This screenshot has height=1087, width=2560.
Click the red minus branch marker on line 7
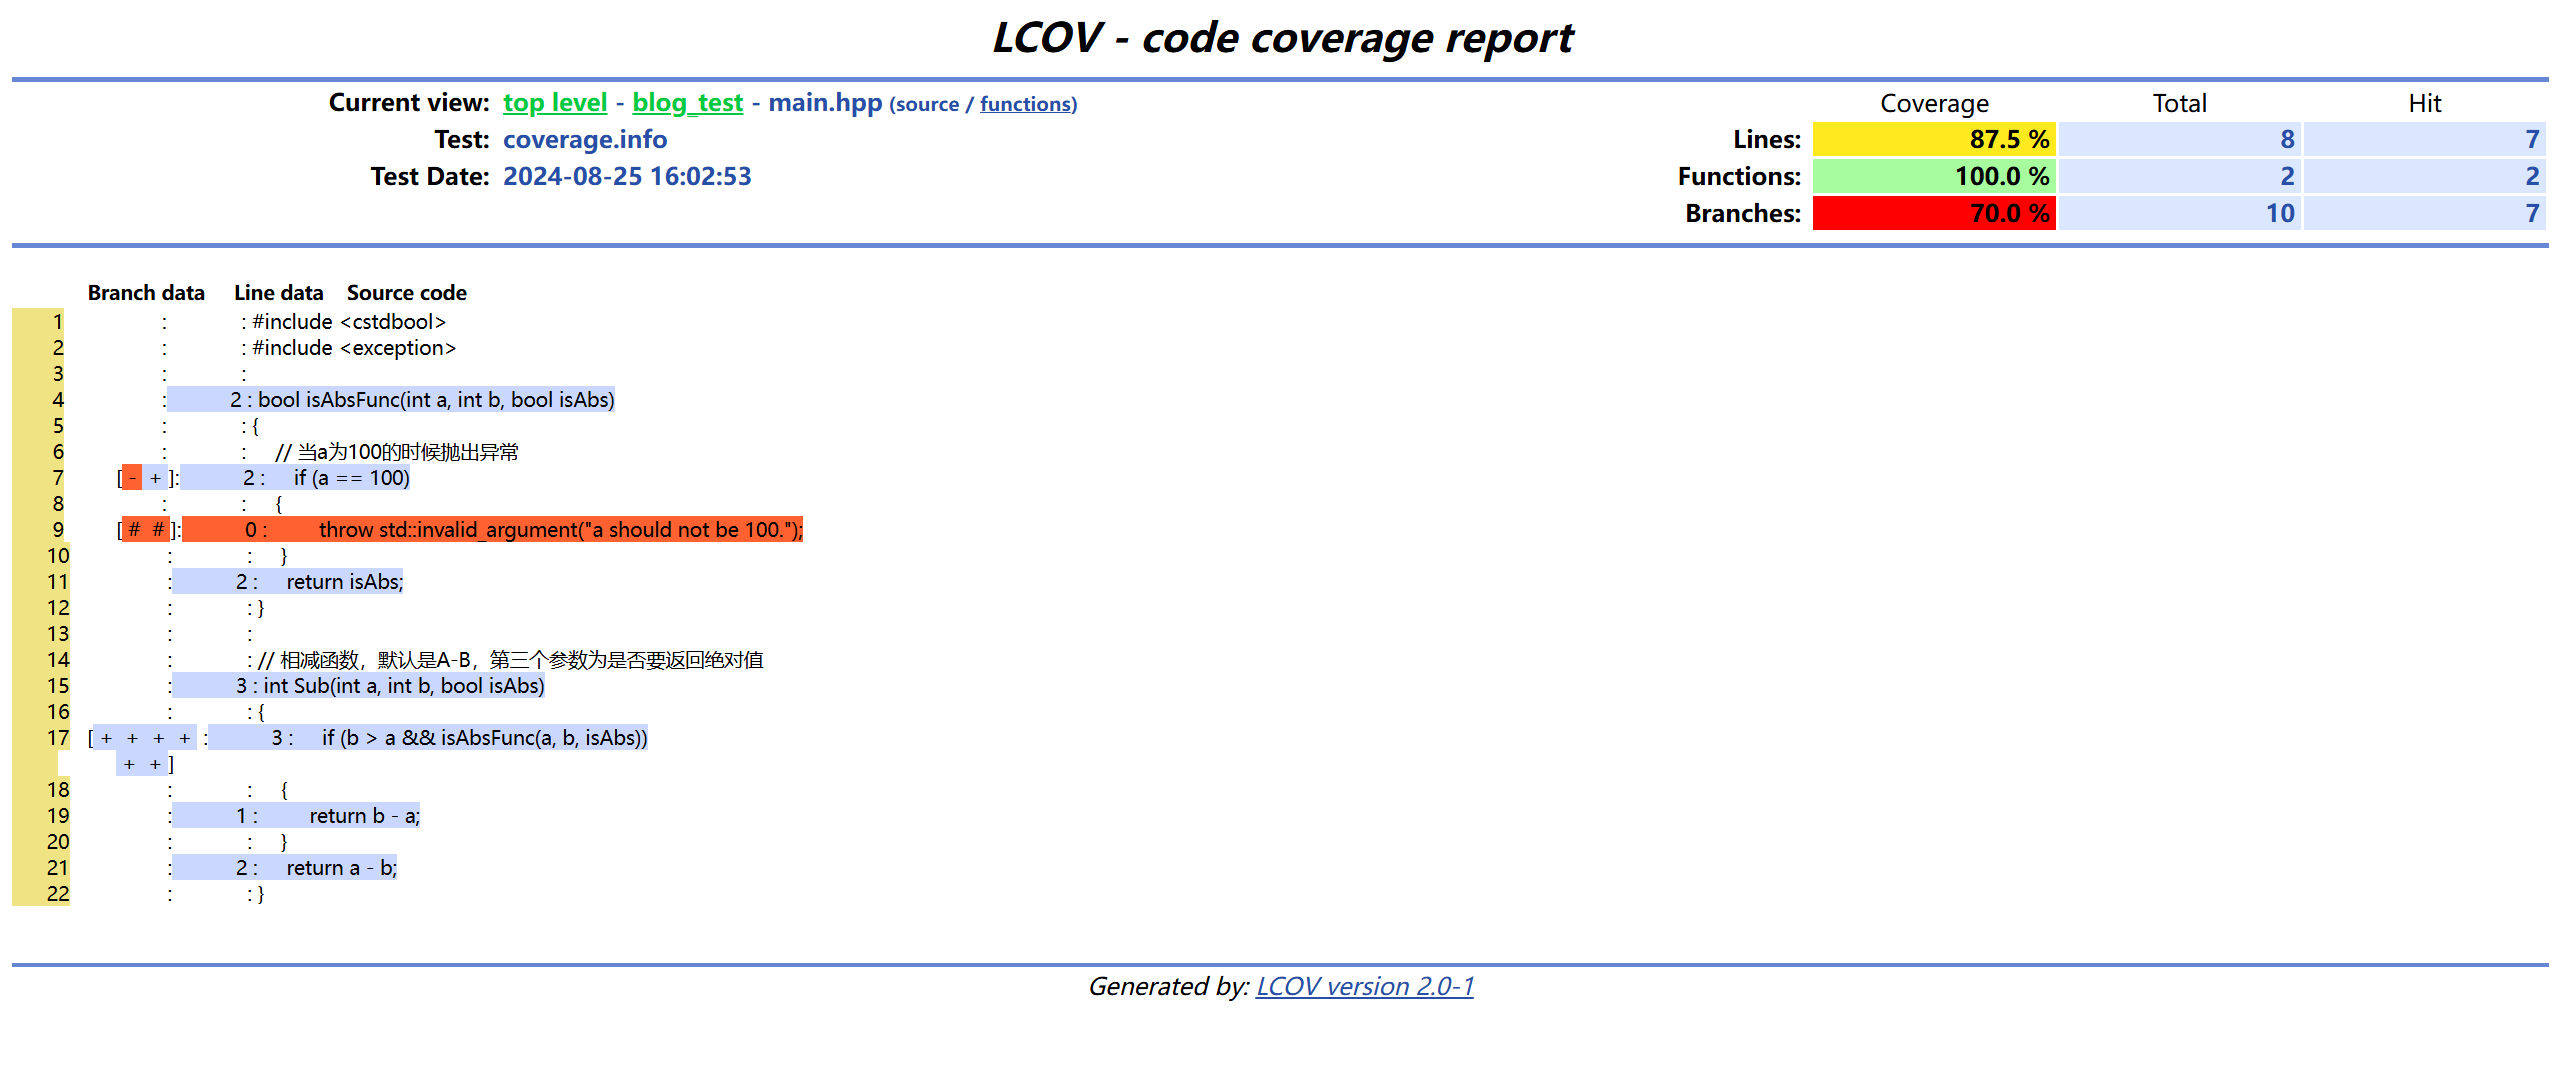131,478
